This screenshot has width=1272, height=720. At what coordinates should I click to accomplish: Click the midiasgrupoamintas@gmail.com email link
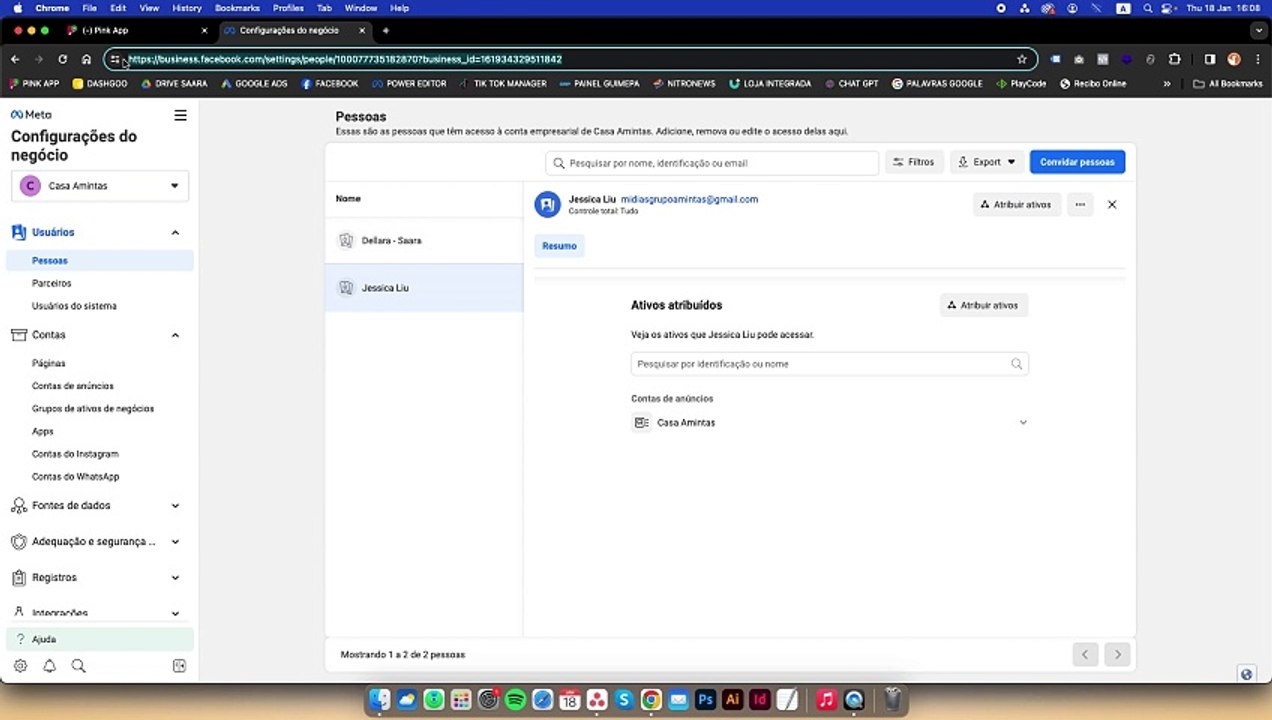(x=689, y=199)
